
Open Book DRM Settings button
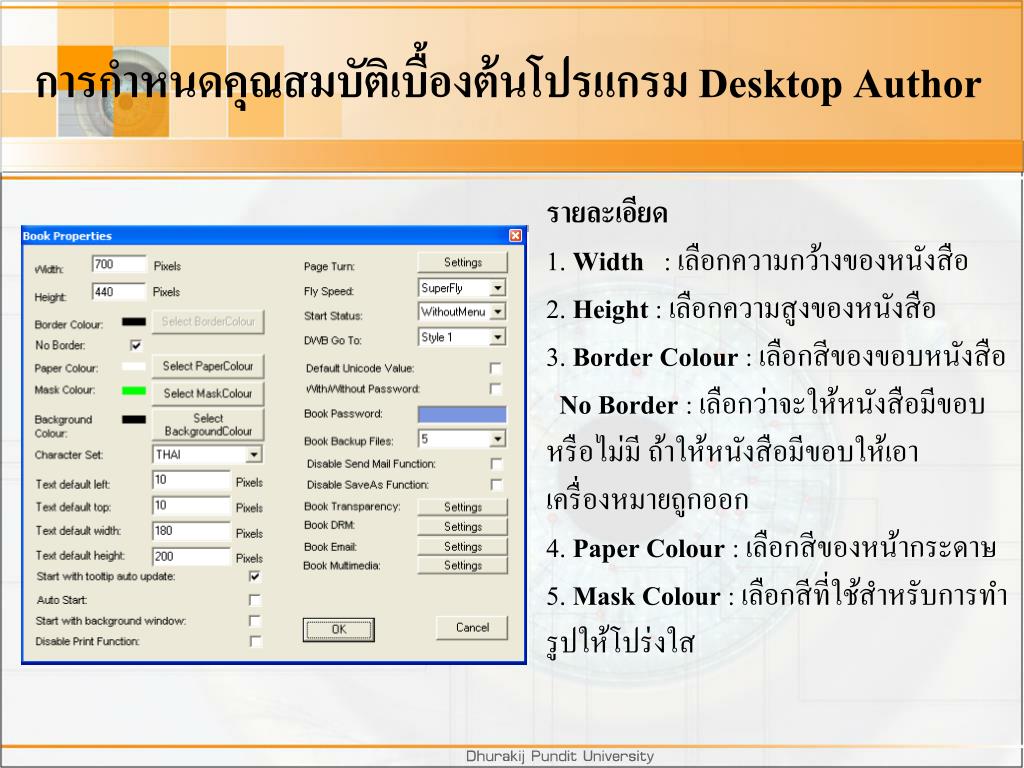(462, 526)
